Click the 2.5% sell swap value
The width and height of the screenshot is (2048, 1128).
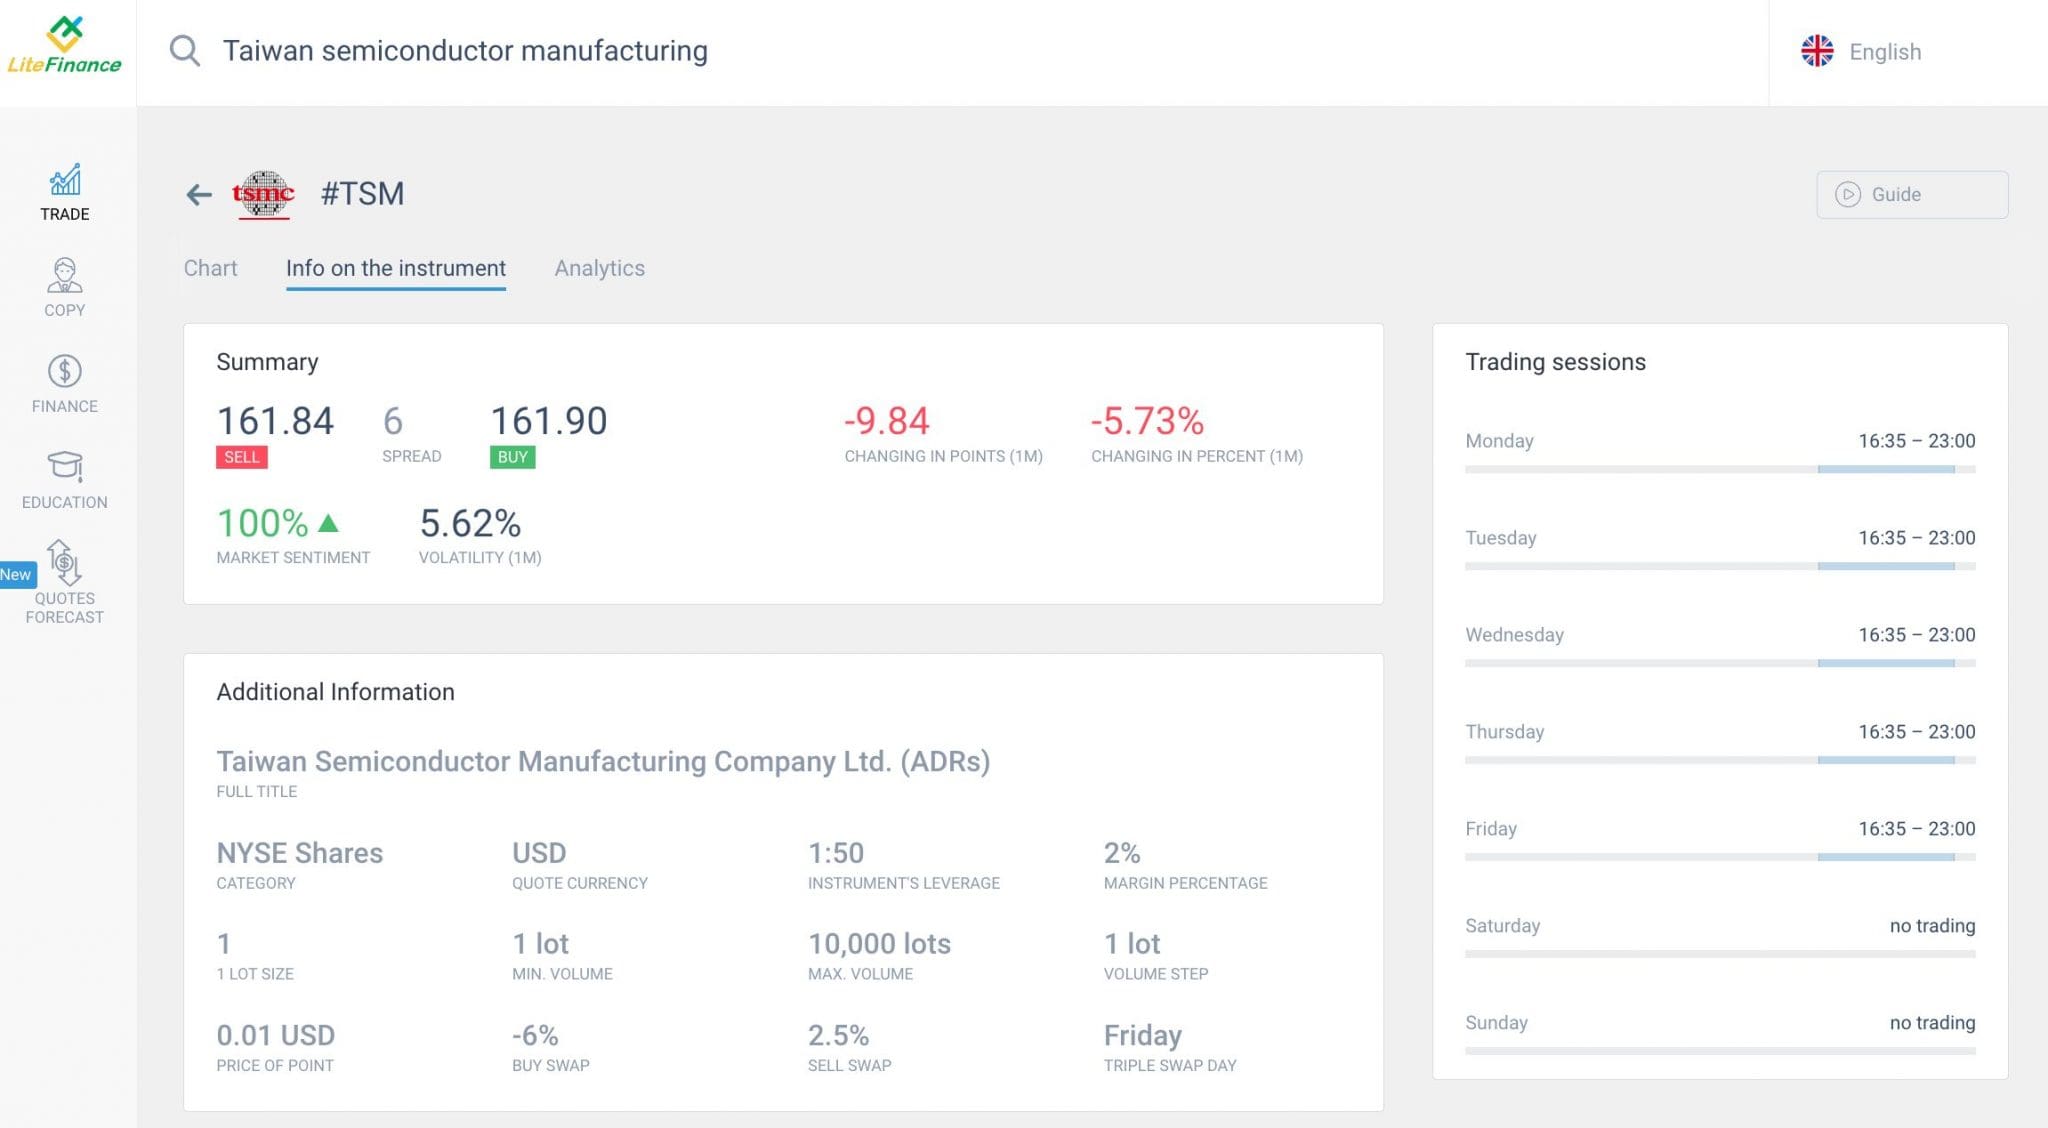(x=838, y=1035)
